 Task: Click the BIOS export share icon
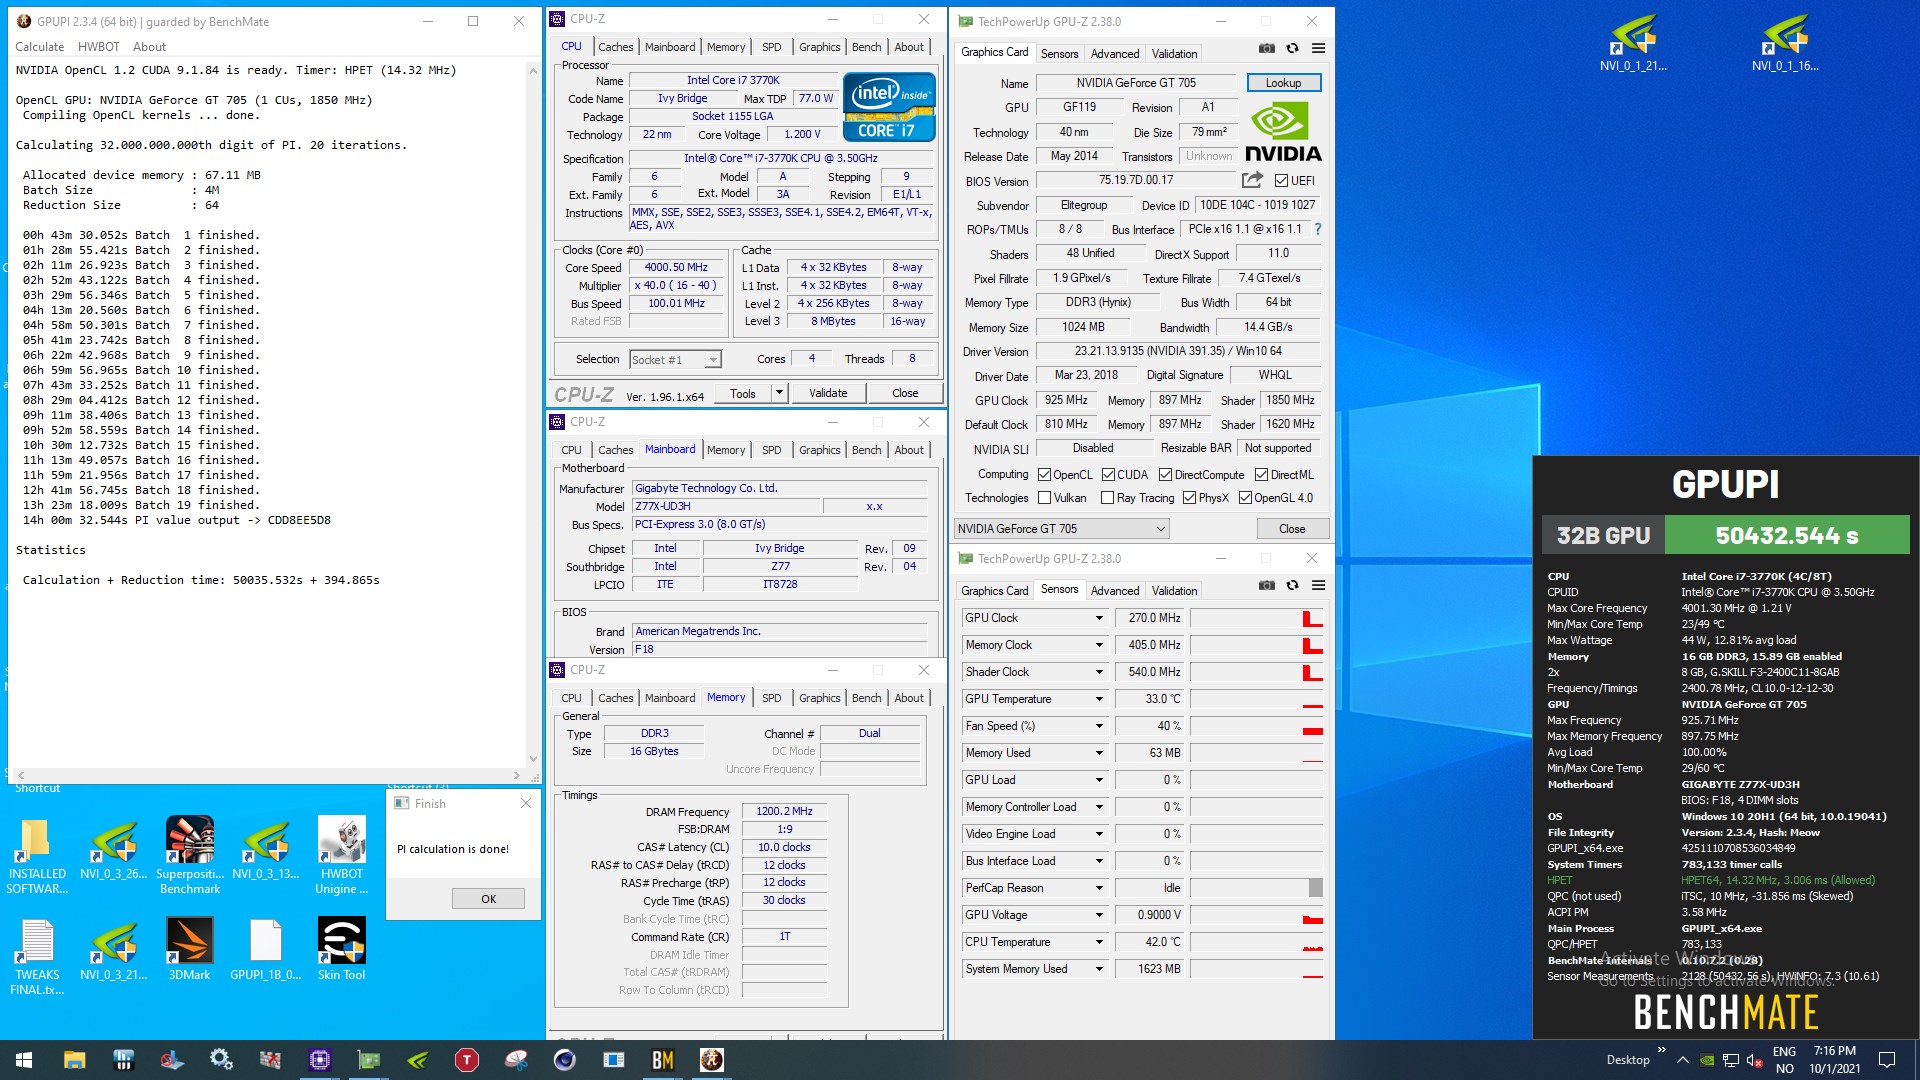pos(1252,180)
